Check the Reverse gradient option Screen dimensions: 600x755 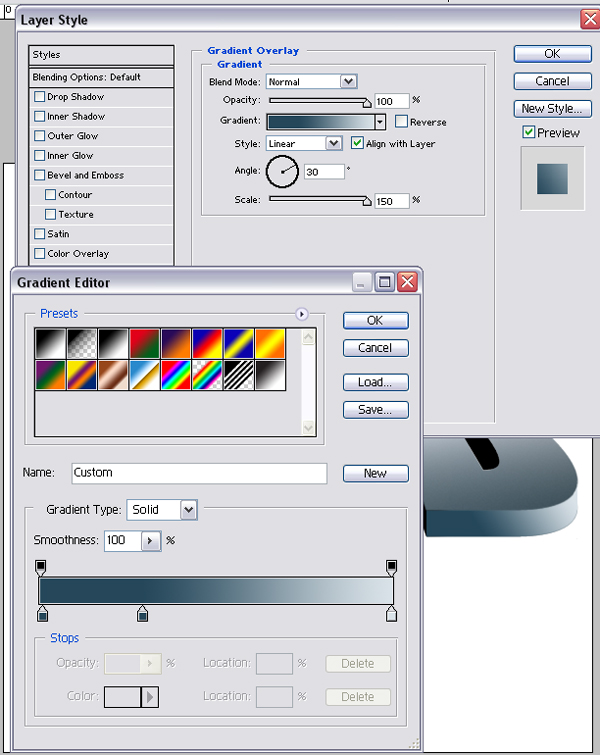(x=401, y=121)
